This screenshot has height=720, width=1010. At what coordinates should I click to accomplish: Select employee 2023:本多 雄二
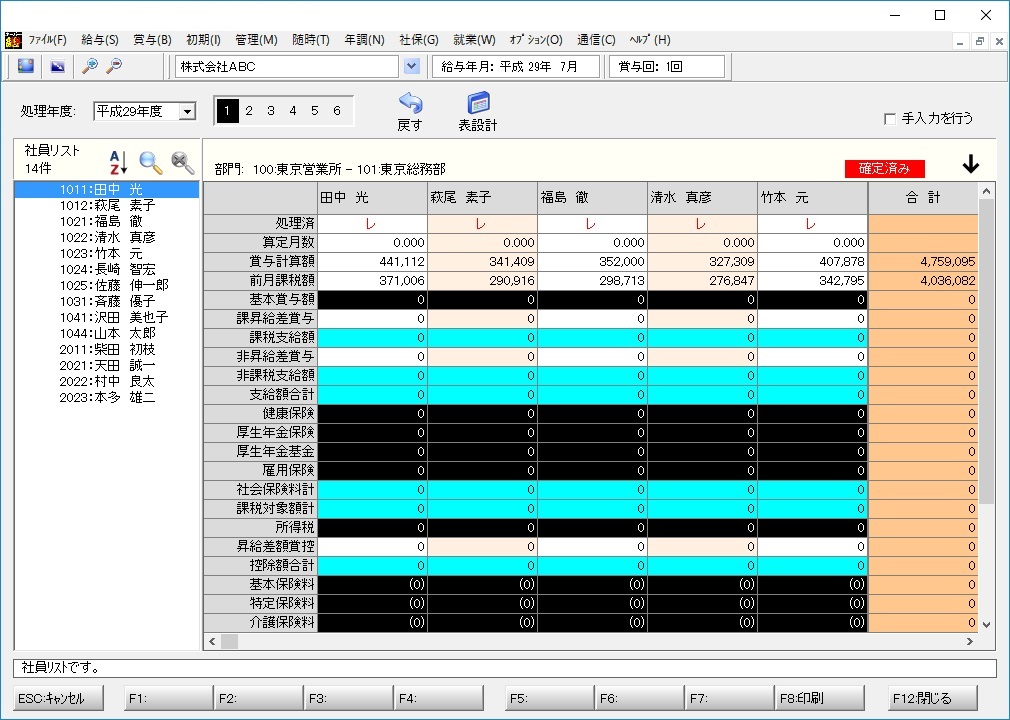[x=107, y=397]
